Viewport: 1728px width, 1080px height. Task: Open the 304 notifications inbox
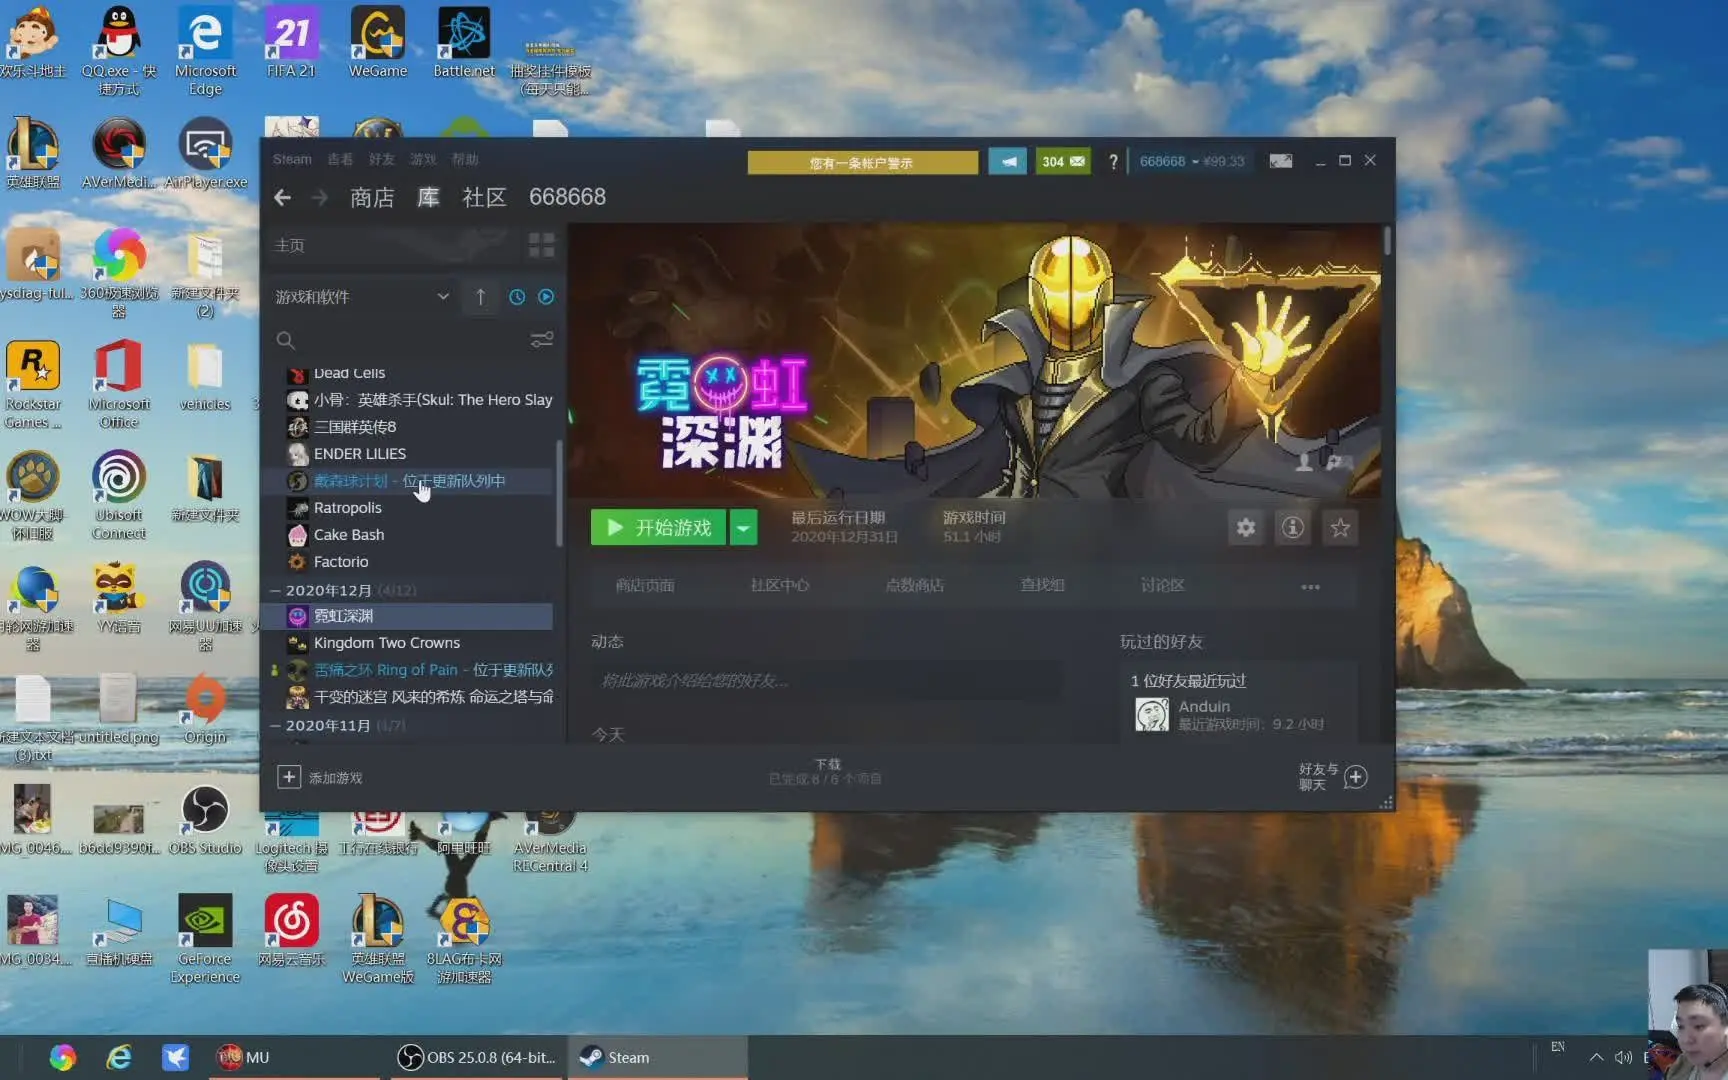(1063, 161)
